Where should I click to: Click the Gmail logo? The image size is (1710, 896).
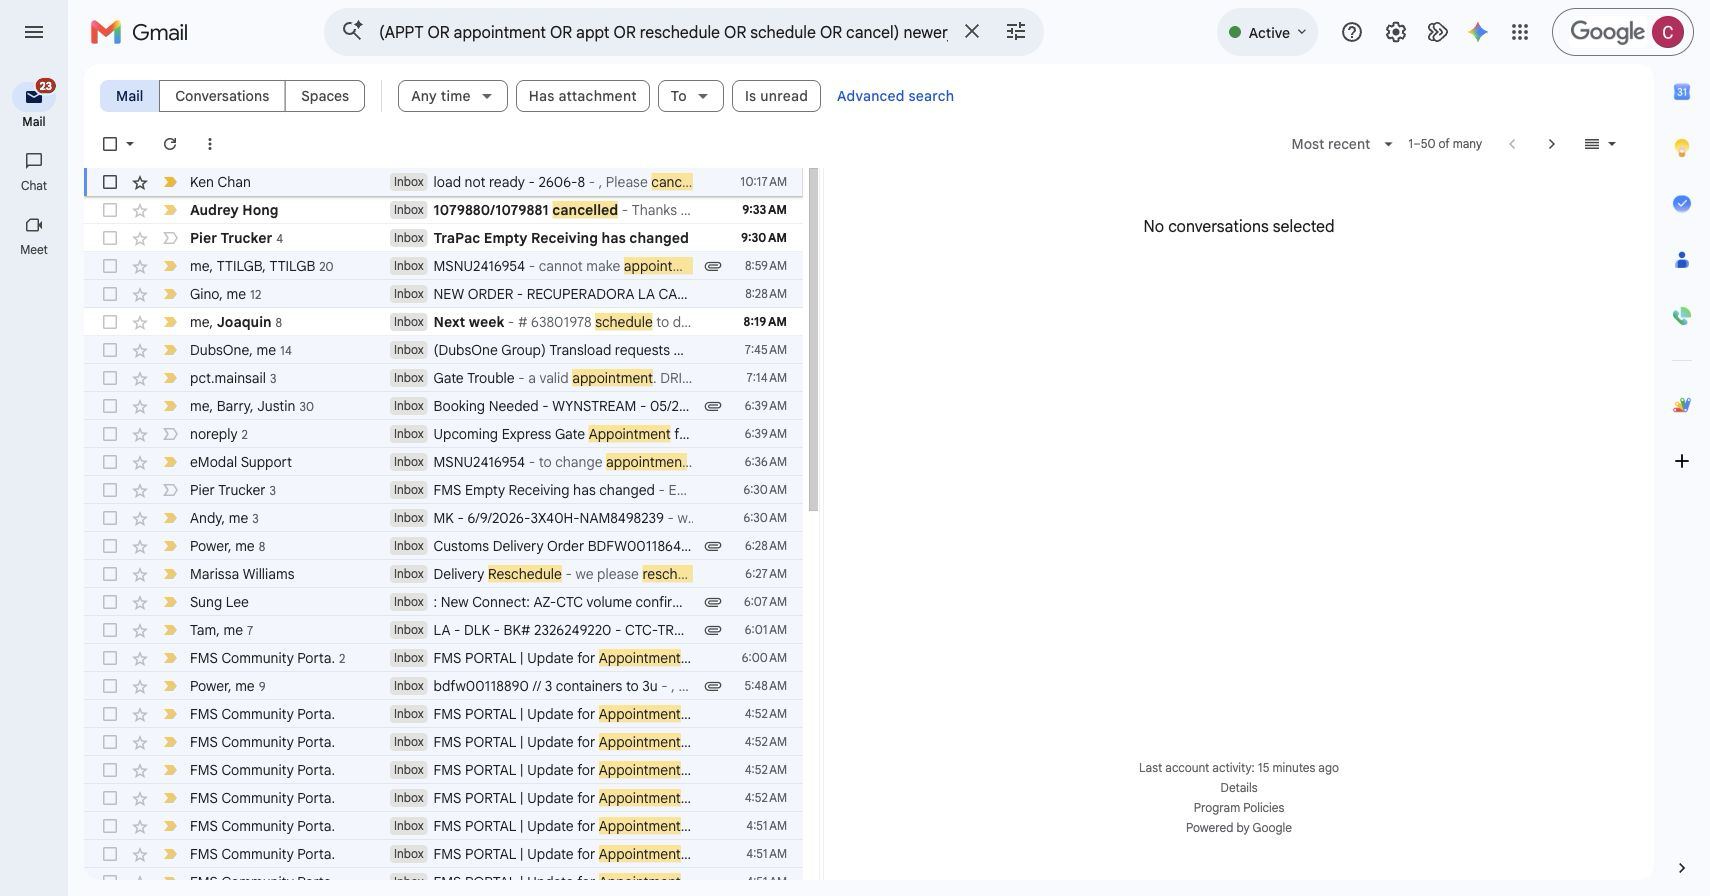(x=139, y=32)
